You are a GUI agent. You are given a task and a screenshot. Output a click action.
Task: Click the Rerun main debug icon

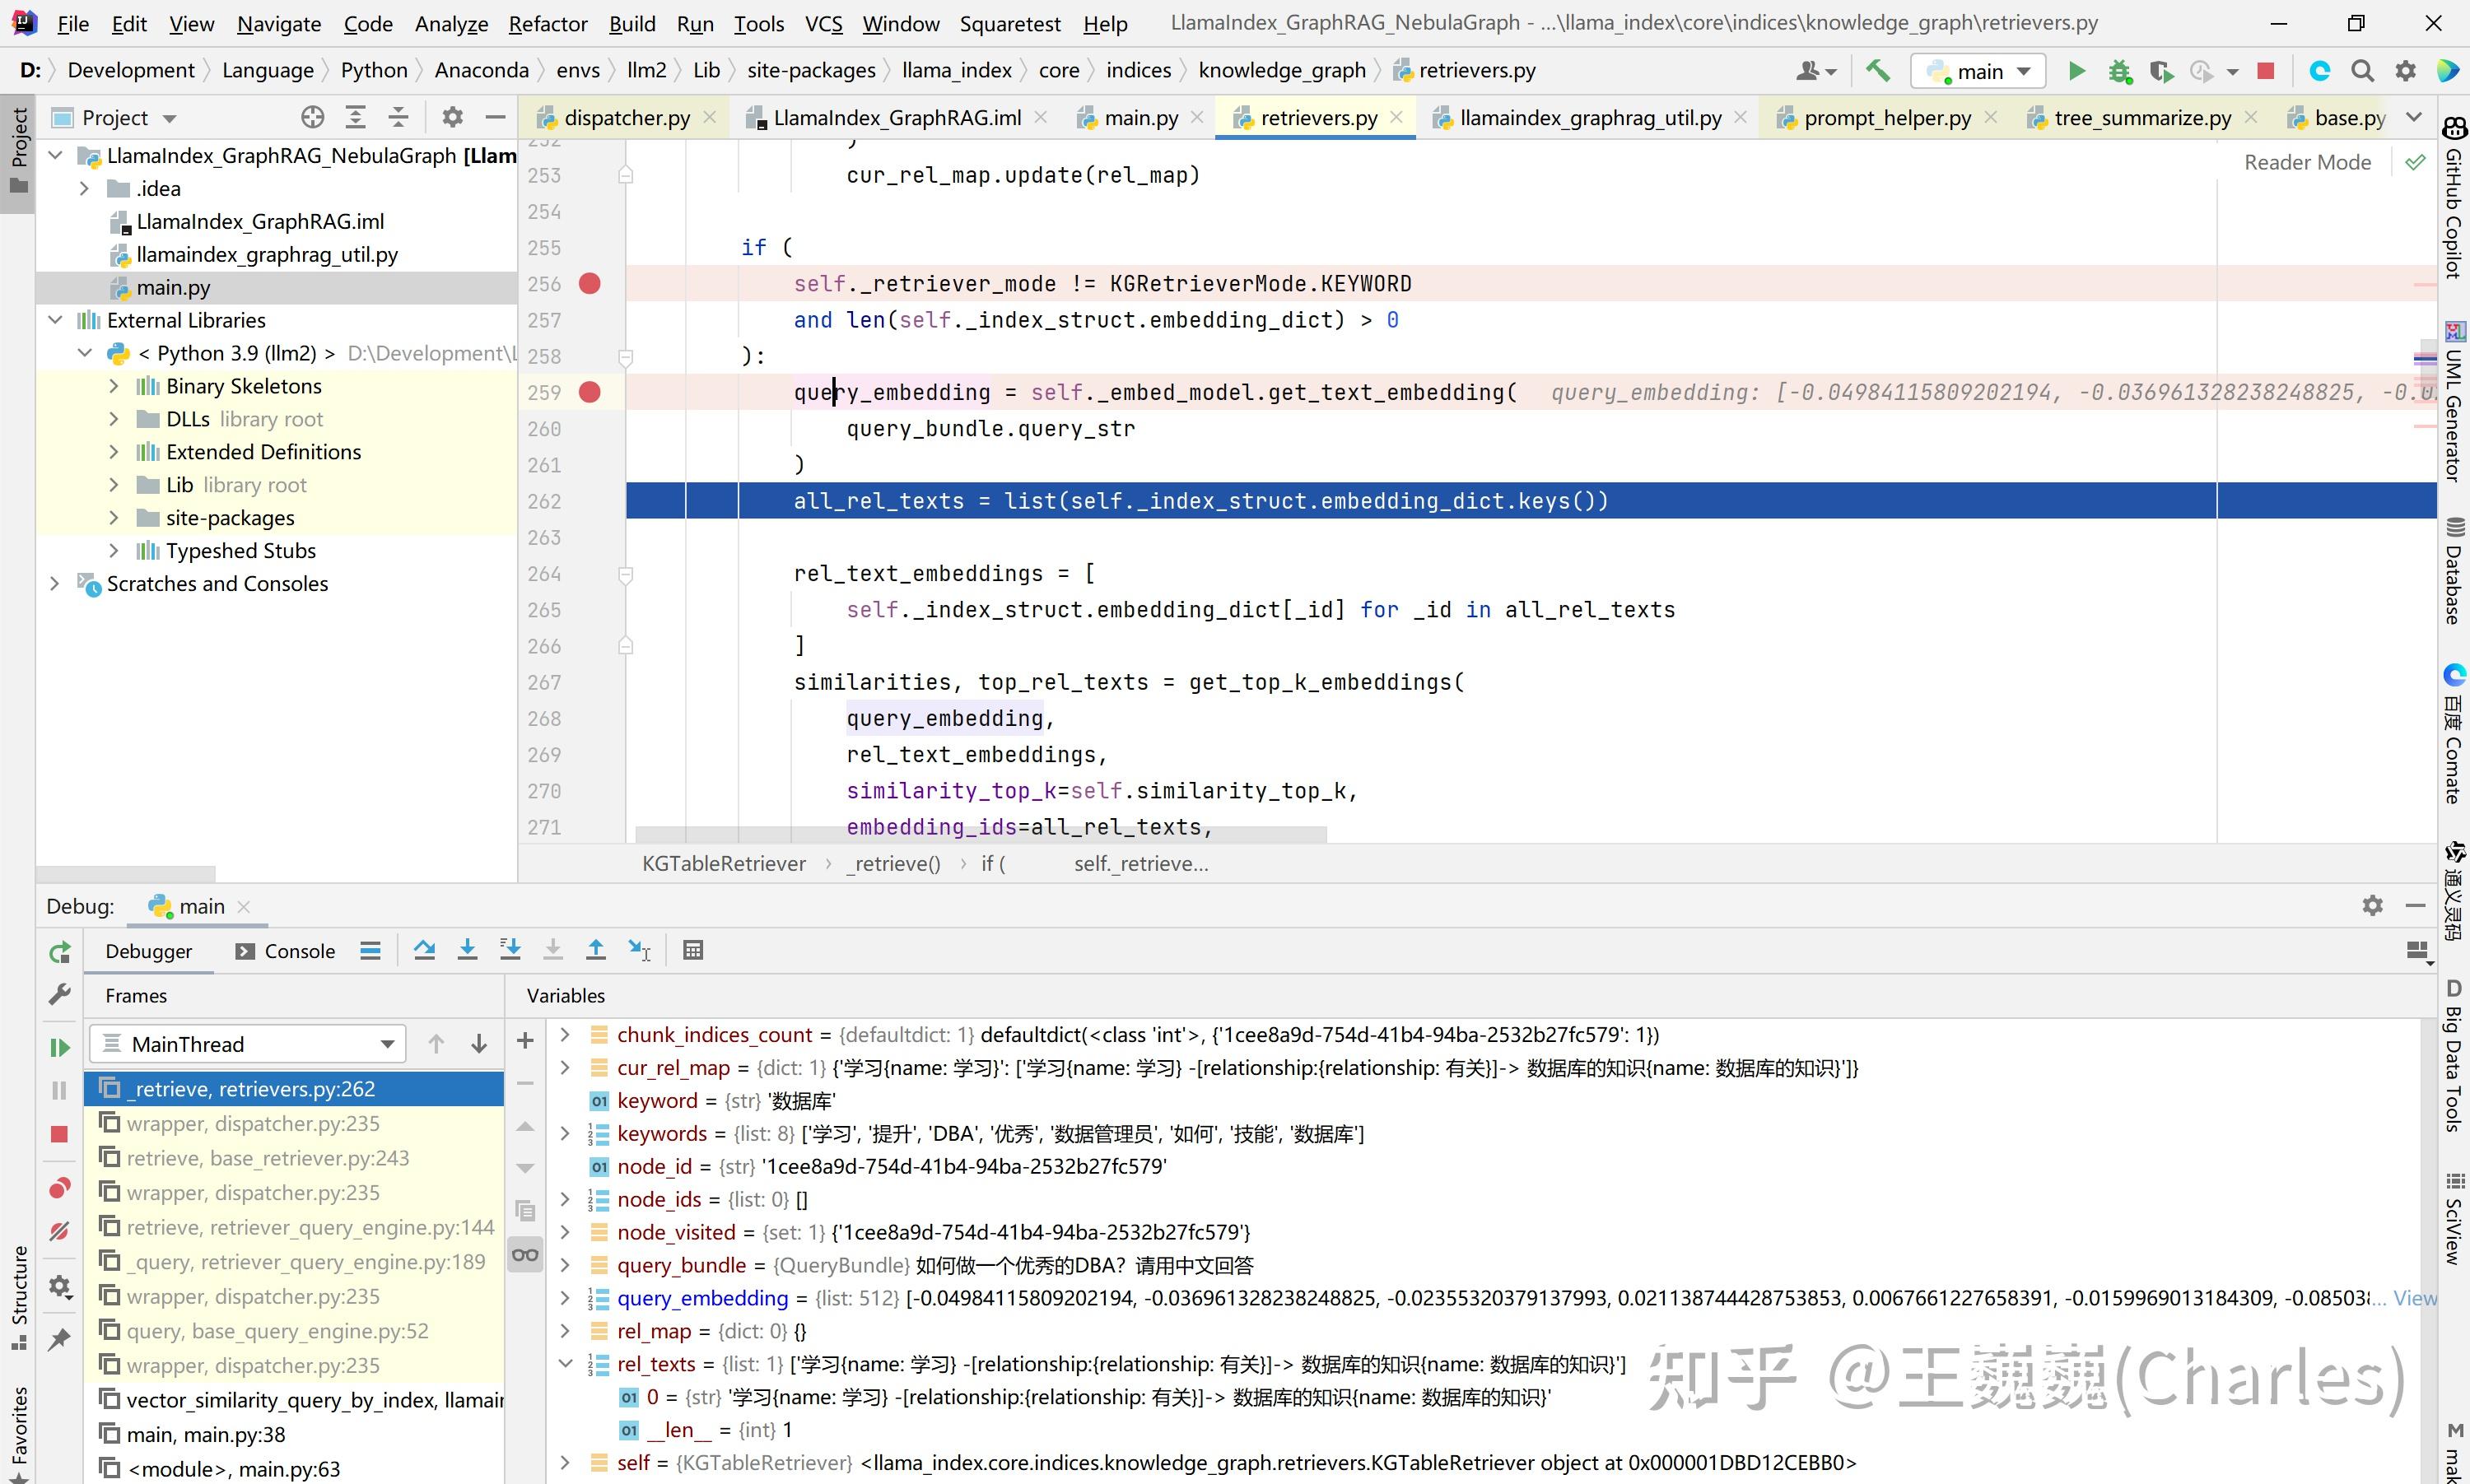59,952
